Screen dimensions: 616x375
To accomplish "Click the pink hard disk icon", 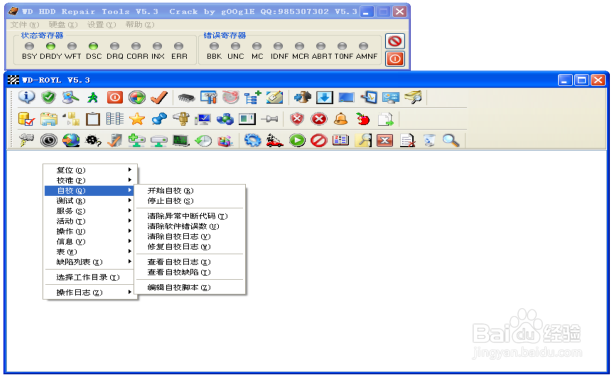I will [230, 97].
